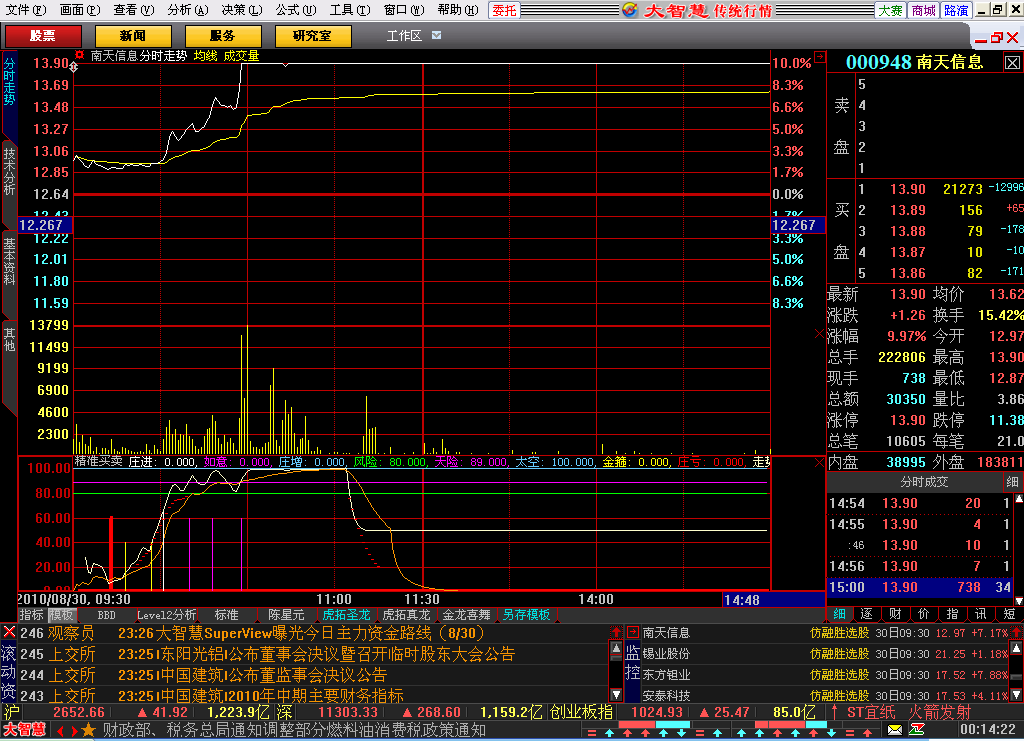Close the scrolling news panel red X
The width and height of the screenshot is (1024, 741).
point(9,632)
